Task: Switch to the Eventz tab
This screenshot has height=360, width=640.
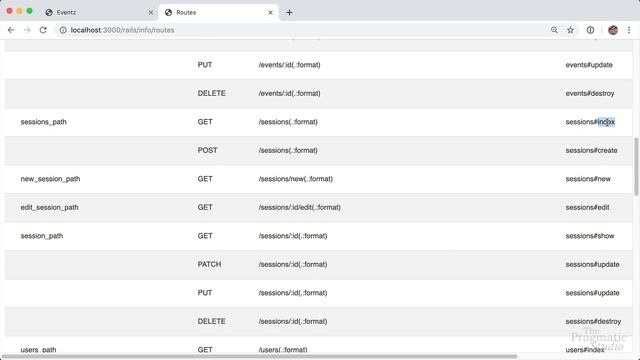Action: (x=98, y=12)
